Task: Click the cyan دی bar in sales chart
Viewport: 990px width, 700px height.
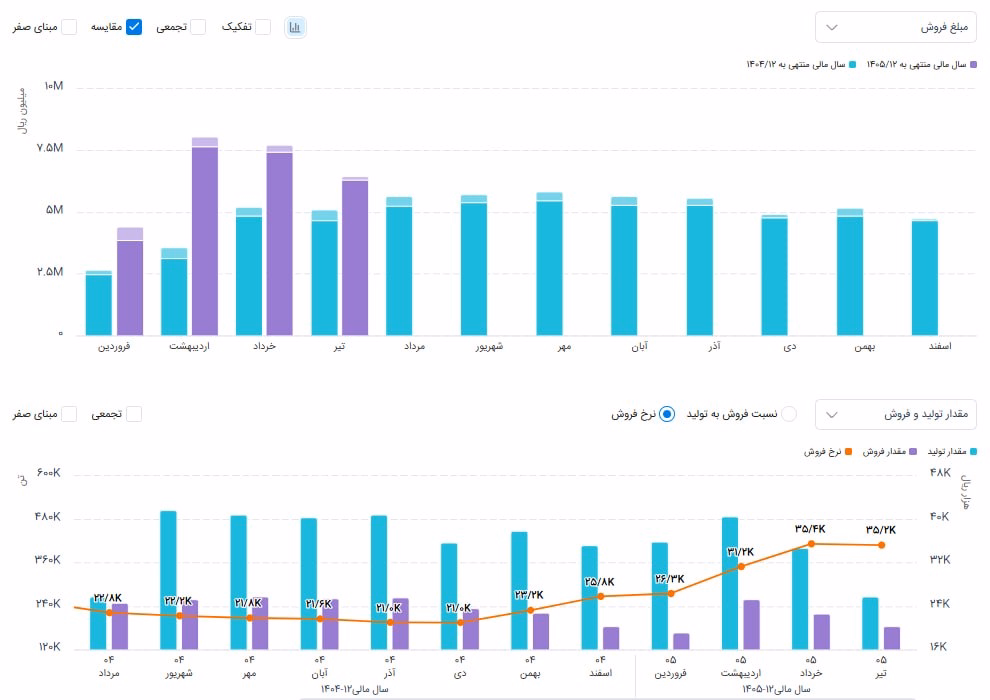Action: [x=774, y=275]
